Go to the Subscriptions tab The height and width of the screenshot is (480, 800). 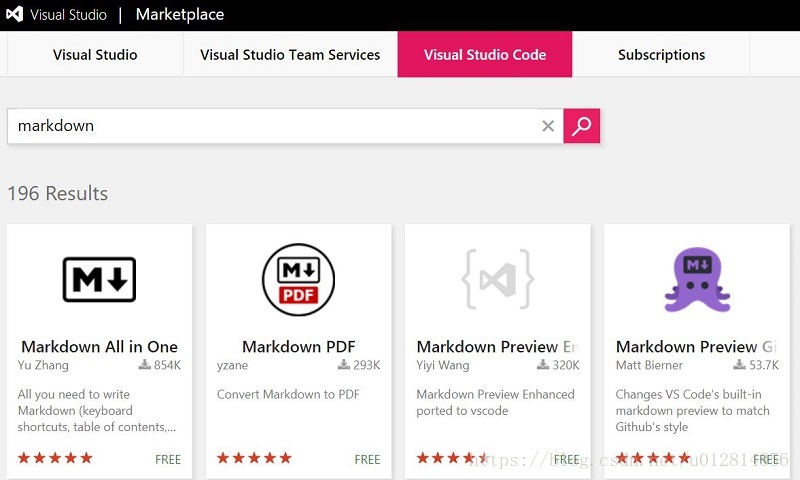[661, 55]
